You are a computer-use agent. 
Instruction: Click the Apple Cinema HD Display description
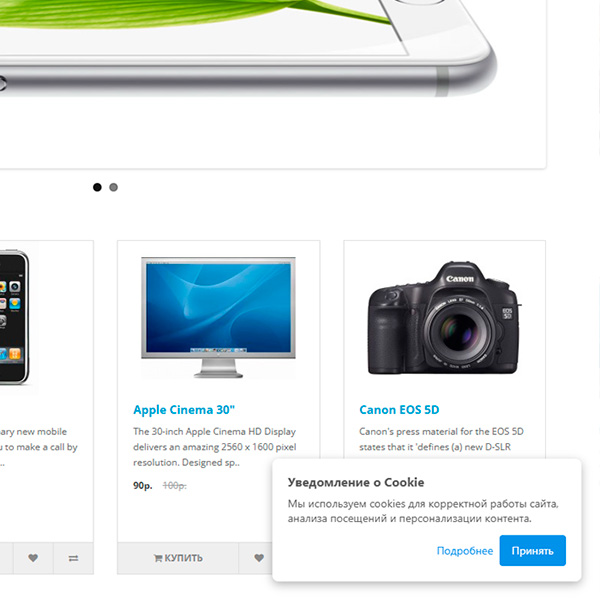coord(215,447)
